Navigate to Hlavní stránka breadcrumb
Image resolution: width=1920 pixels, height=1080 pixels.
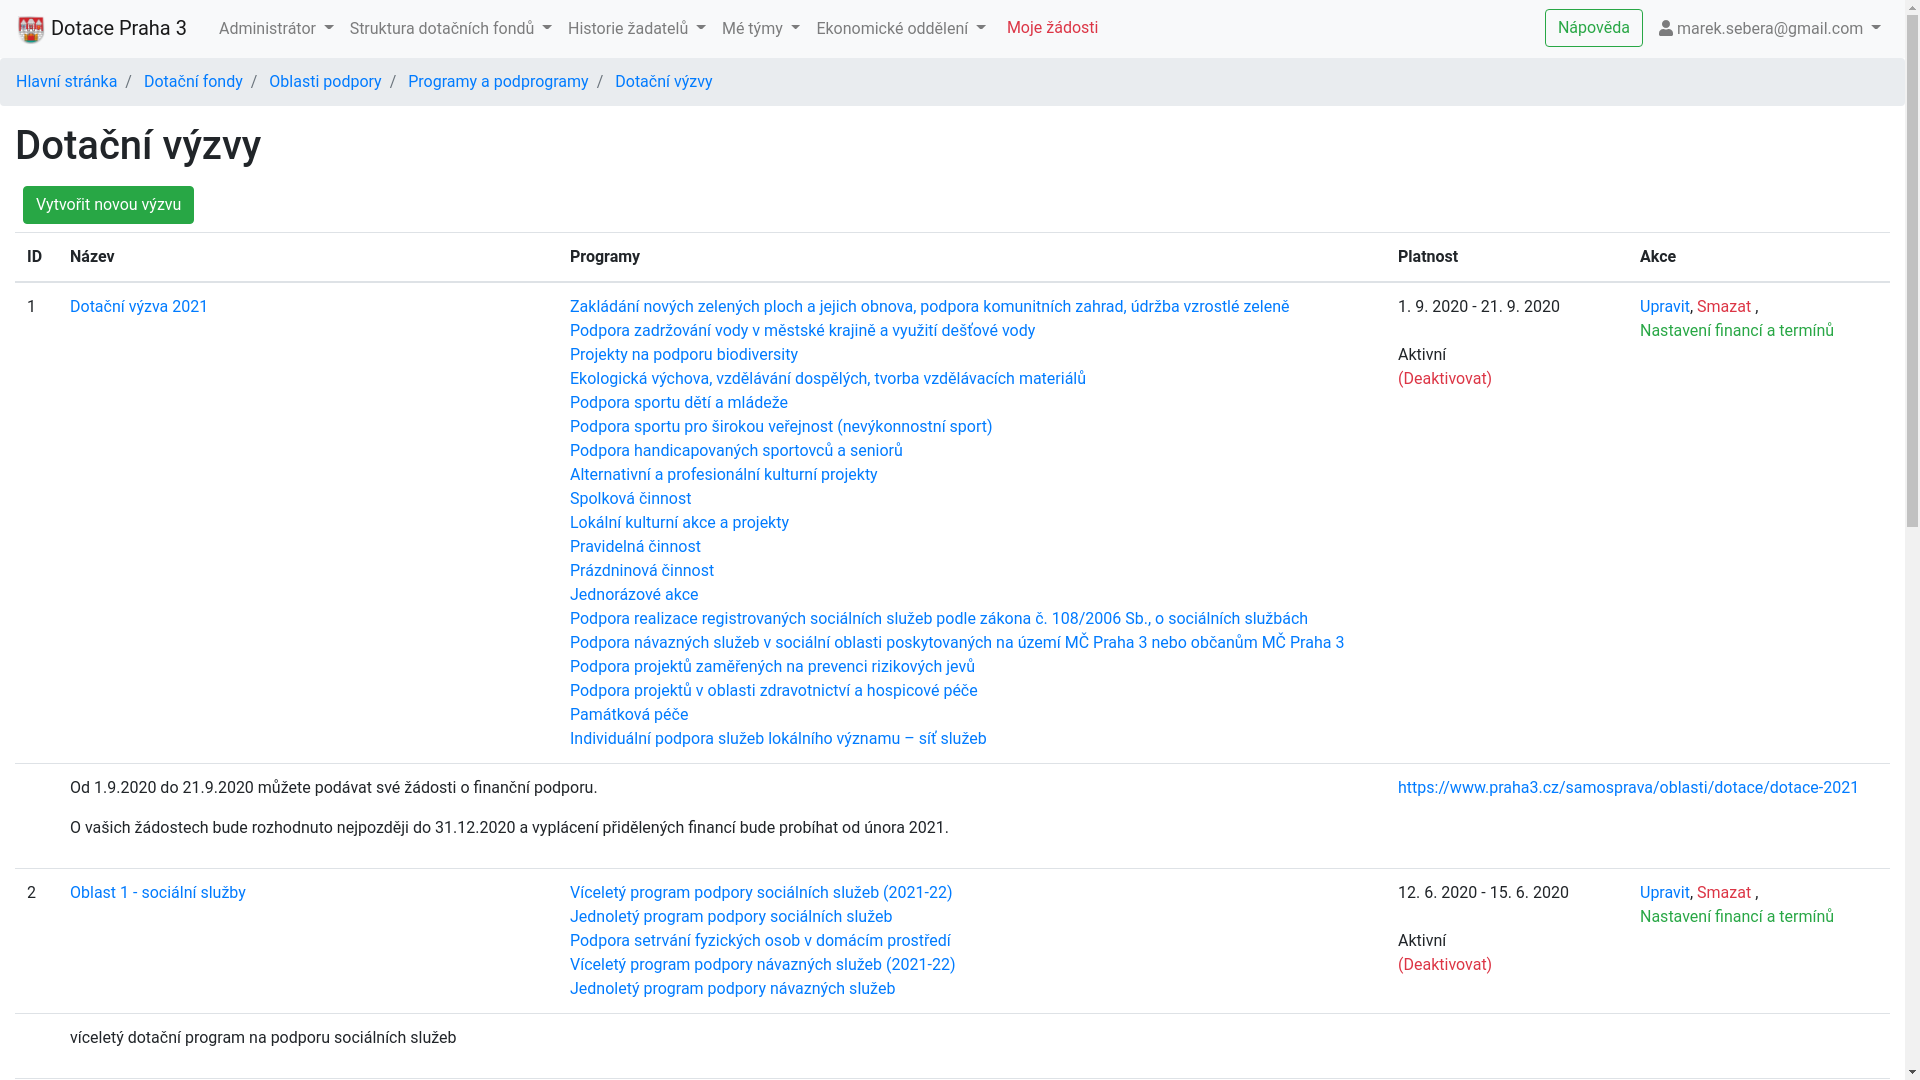pyautogui.click(x=66, y=82)
